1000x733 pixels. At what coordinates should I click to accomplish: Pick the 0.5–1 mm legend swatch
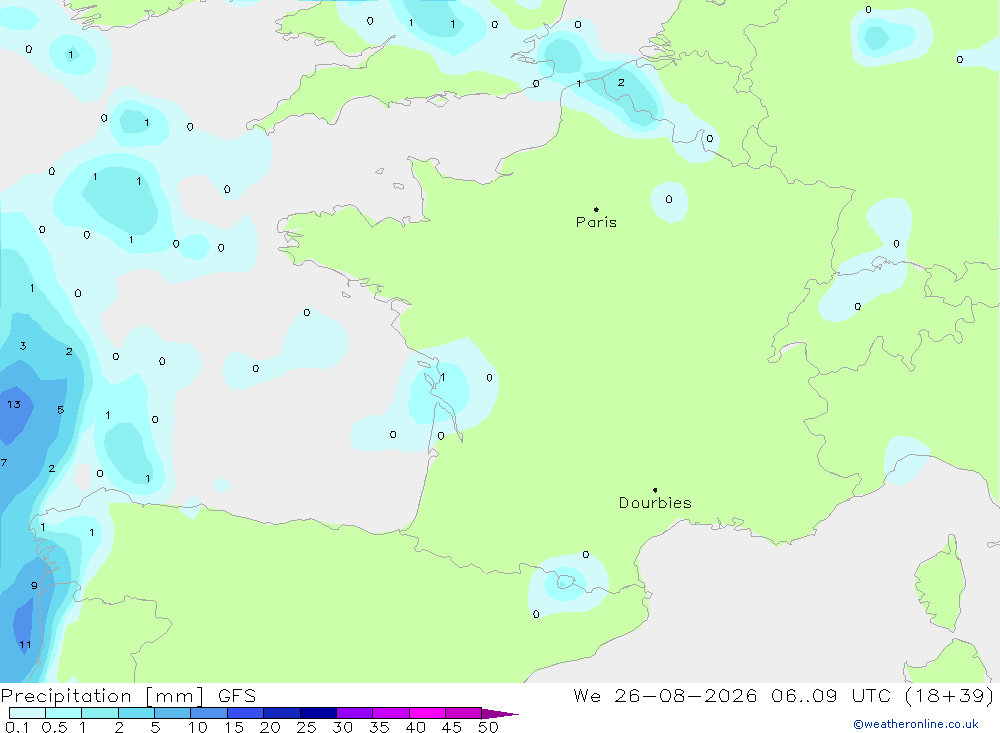(64, 713)
